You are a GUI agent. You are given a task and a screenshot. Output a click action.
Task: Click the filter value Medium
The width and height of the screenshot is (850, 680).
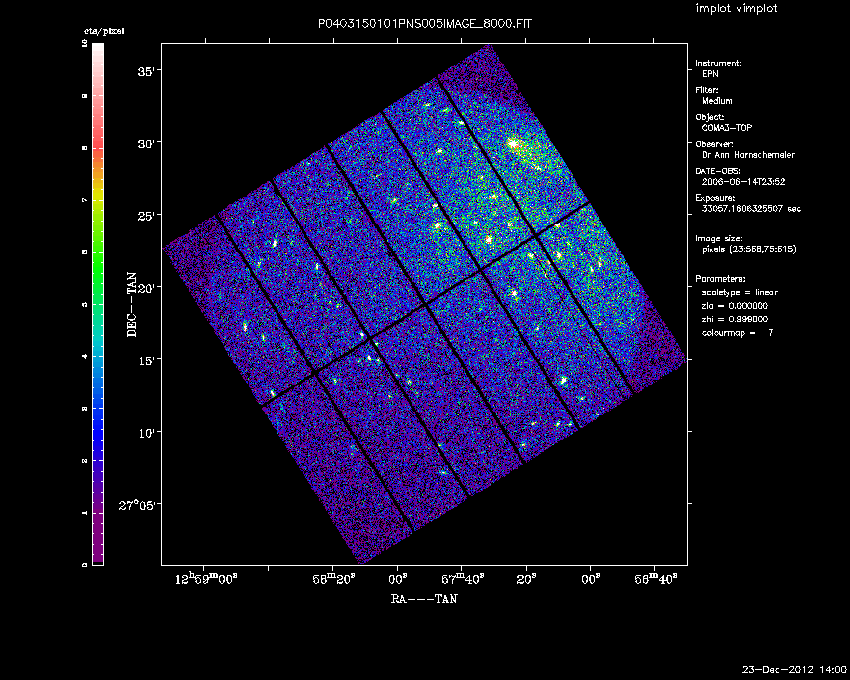(x=717, y=101)
